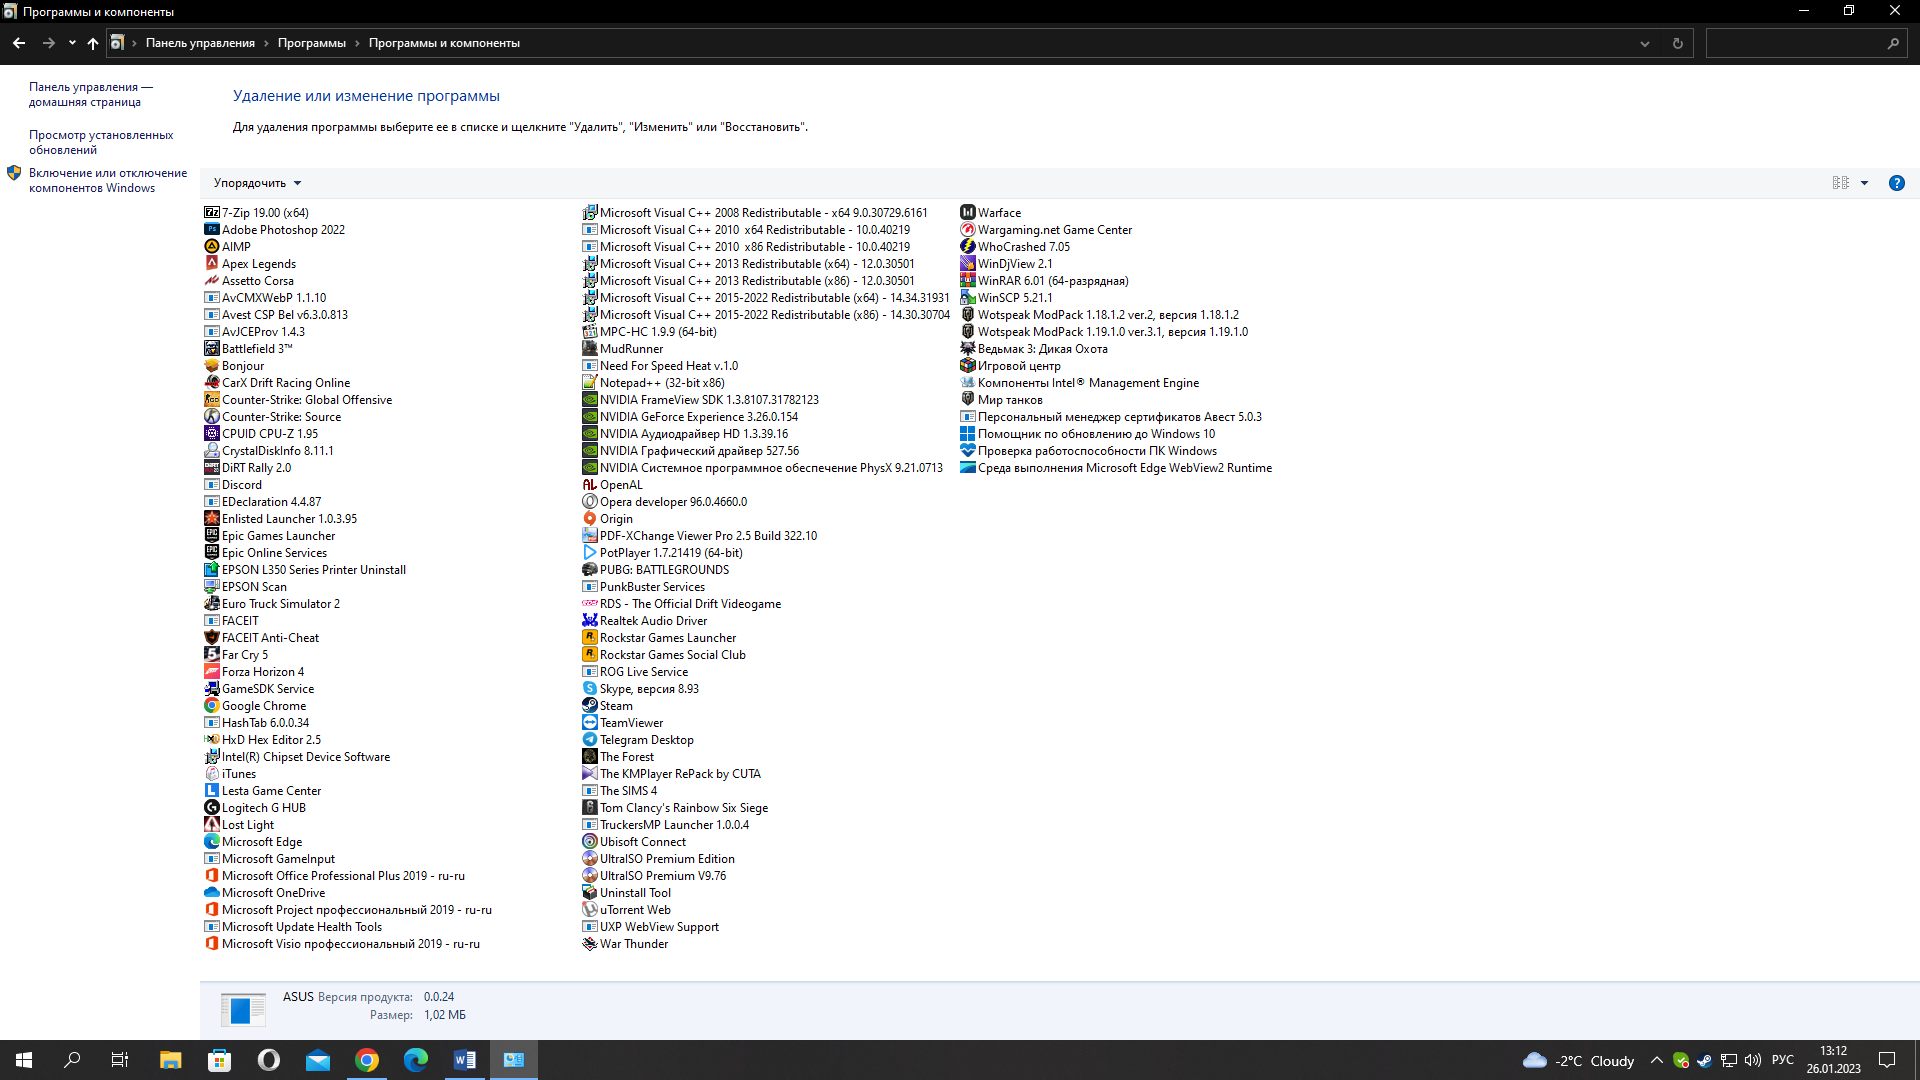Expand chevron after Программы breadcrumb

coord(357,43)
